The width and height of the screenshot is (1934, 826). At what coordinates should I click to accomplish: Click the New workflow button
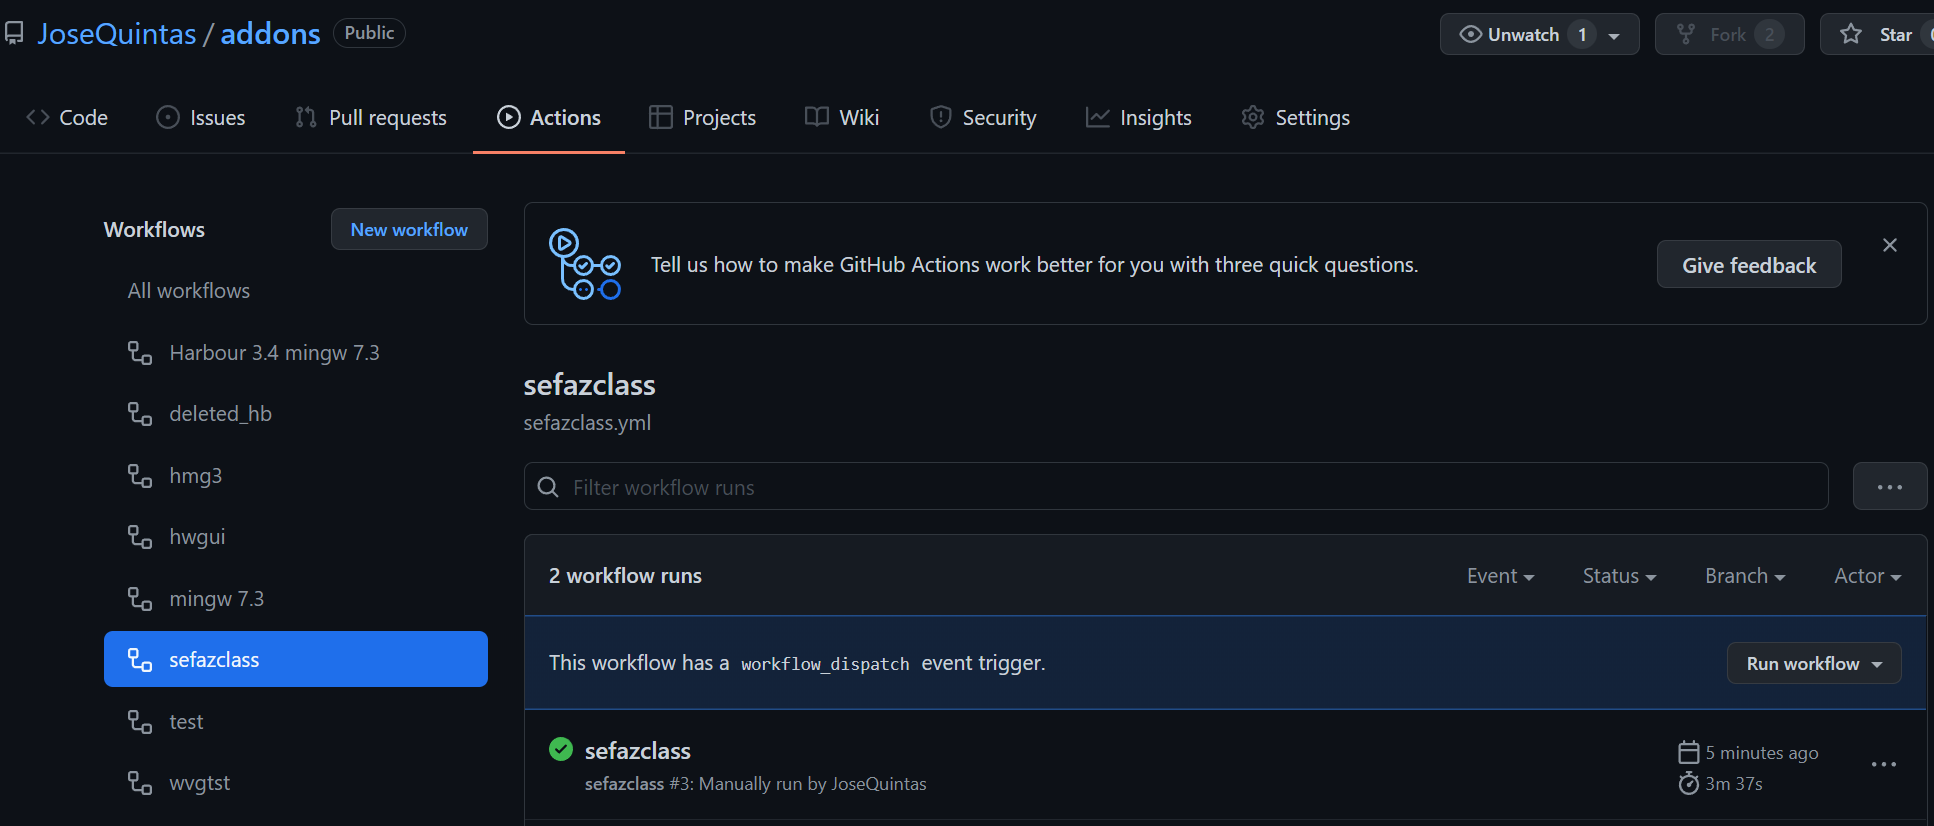pyautogui.click(x=409, y=229)
